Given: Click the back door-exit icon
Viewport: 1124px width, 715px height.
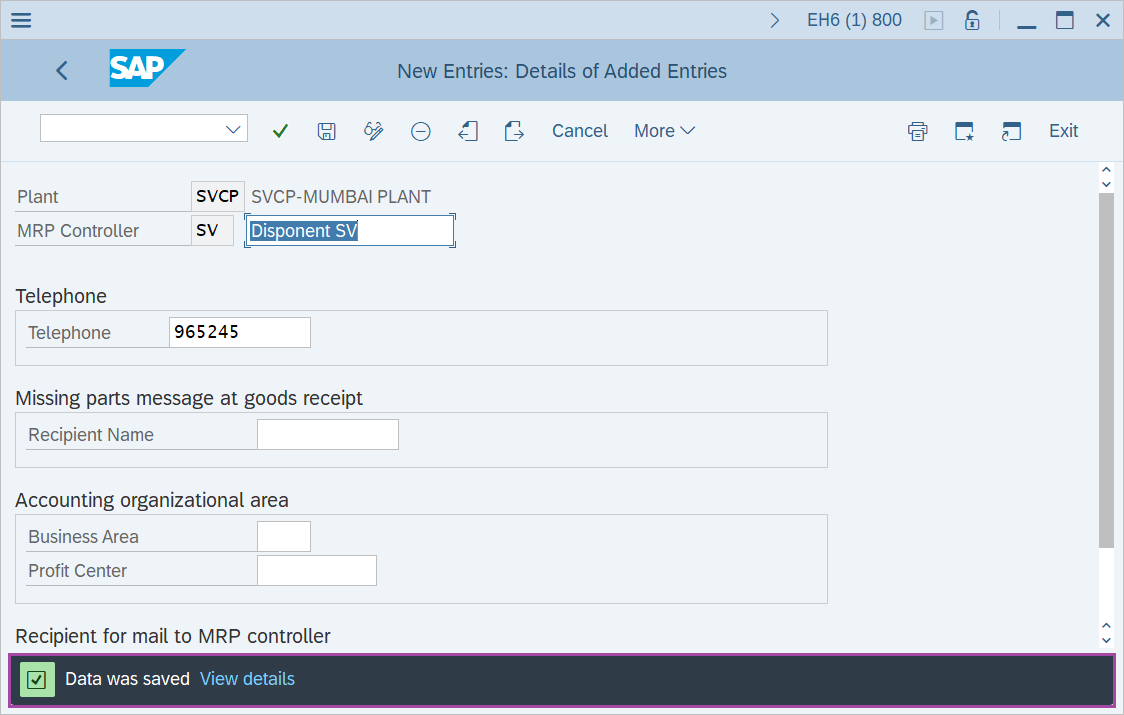Looking at the screenshot, I should coord(467,130).
